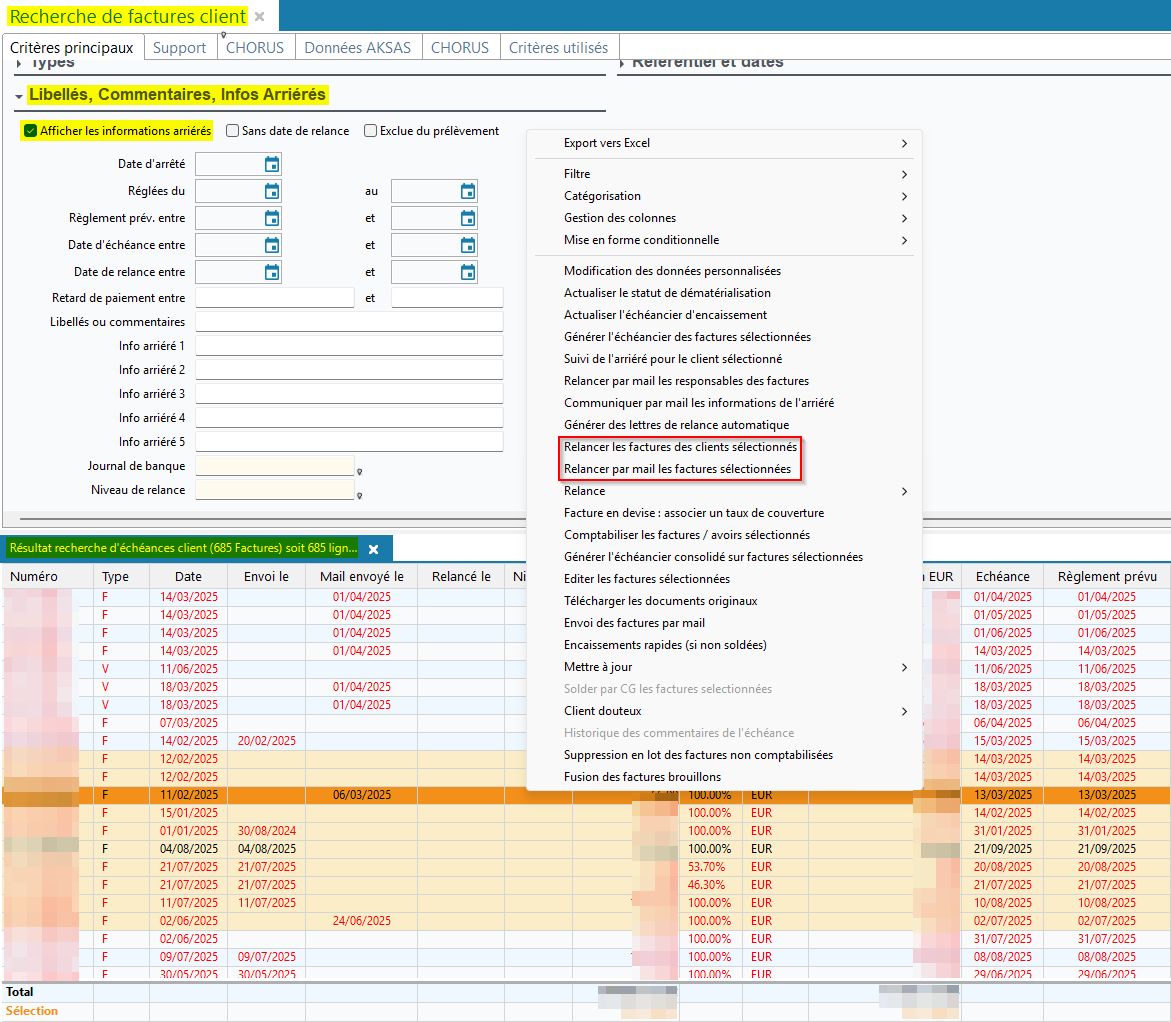
Task: Sort by the Echéance column header
Action: 1002,576
